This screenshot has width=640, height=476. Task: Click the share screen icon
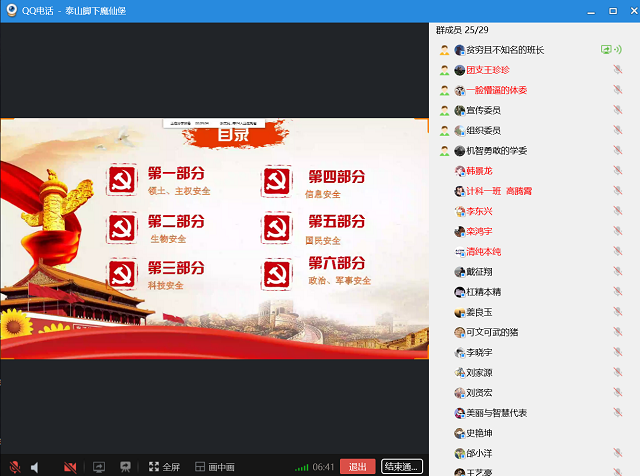(99, 466)
